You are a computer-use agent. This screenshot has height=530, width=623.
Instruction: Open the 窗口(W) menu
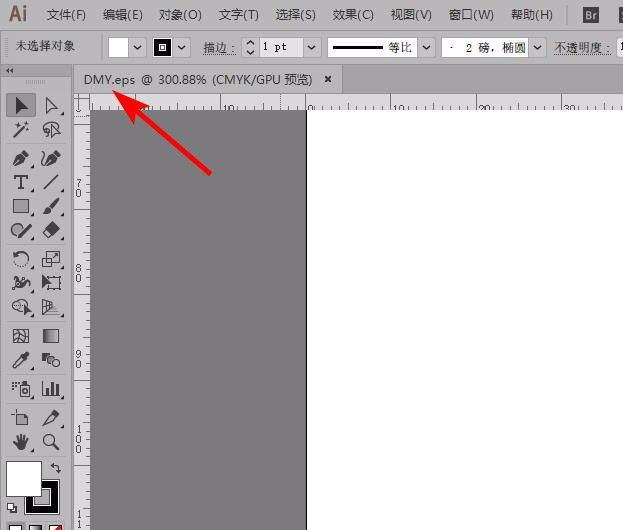pyautogui.click(x=471, y=15)
